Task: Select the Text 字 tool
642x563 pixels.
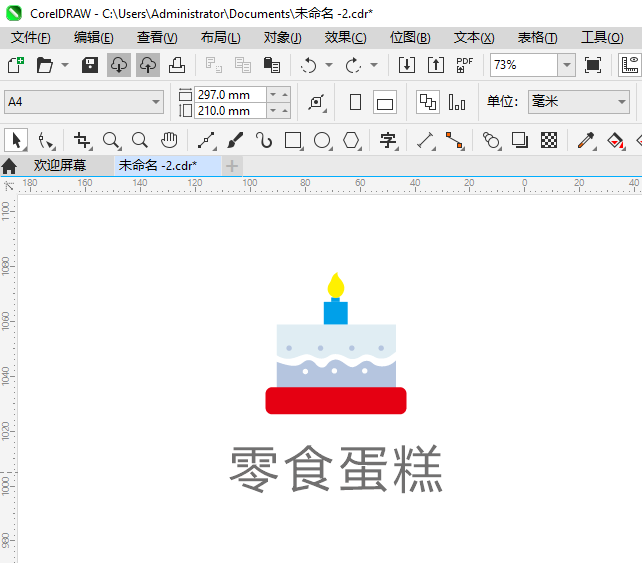Action: [389, 141]
